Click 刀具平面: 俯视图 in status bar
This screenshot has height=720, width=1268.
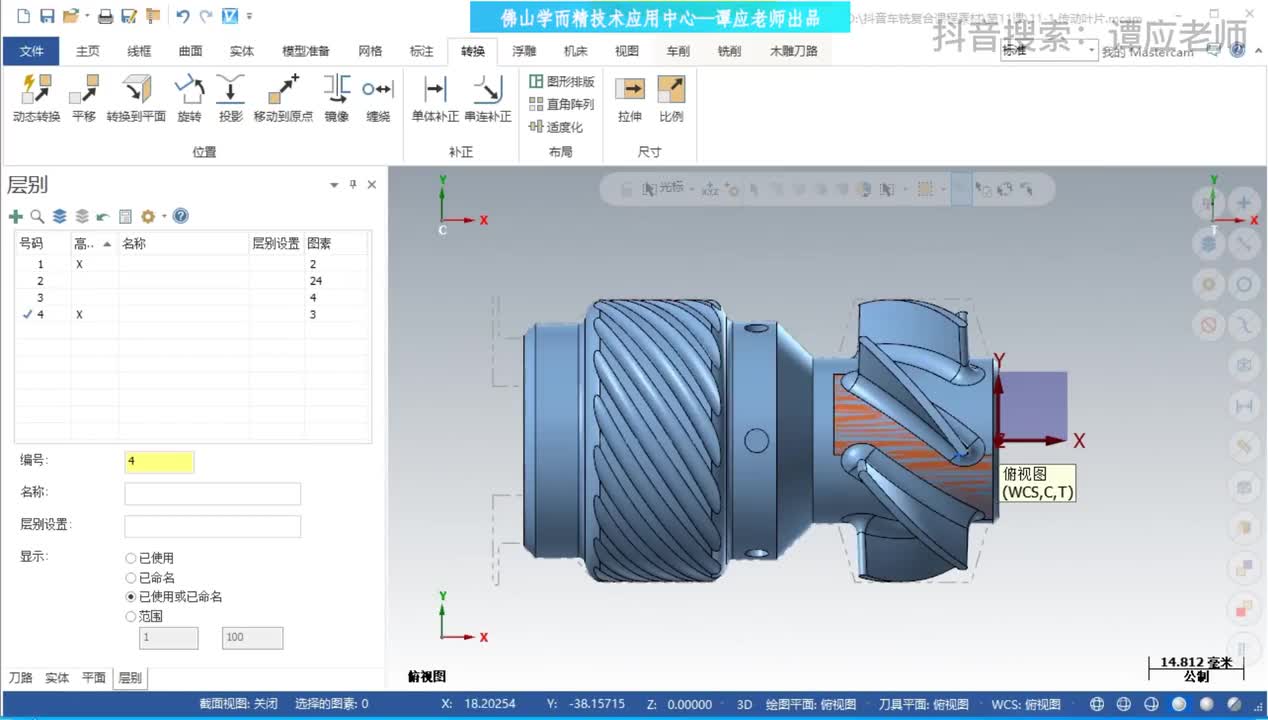pos(923,704)
